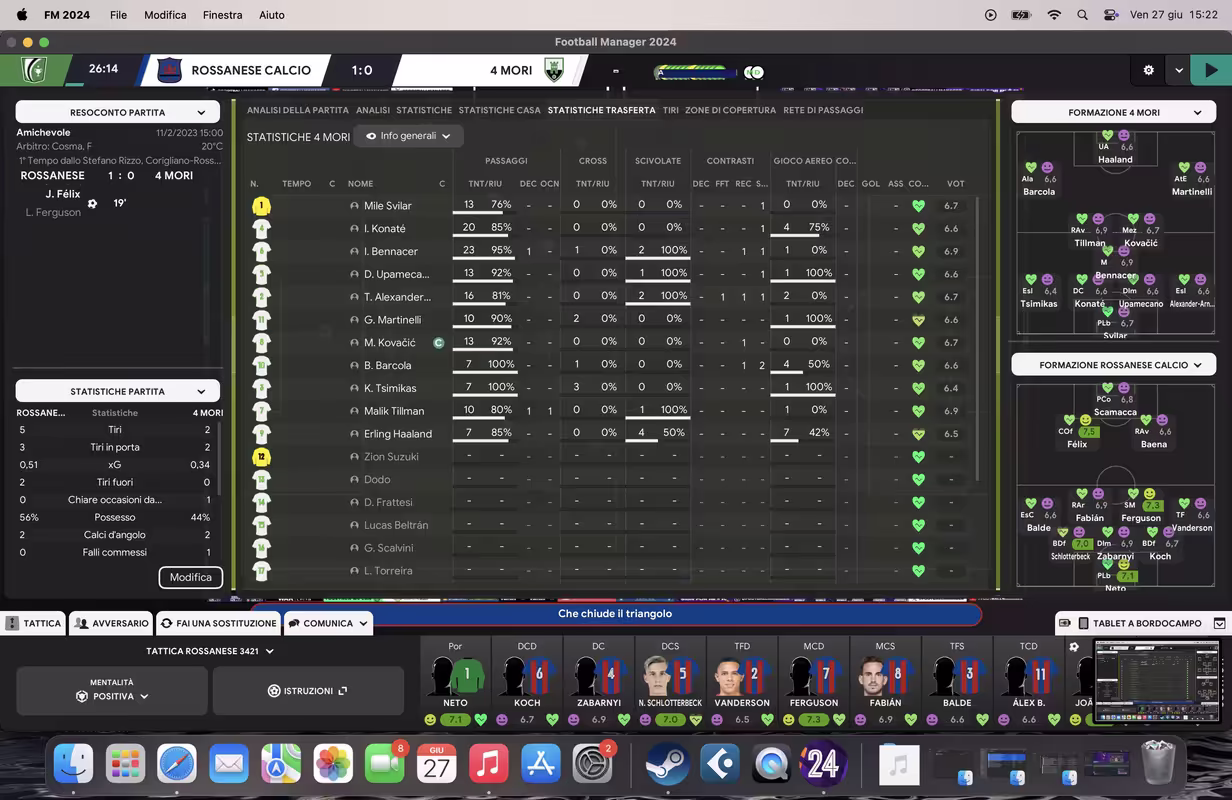This screenshot has height=800, width=1232.
Task: Click the green competition logo at top left
Action: (34, 70)
